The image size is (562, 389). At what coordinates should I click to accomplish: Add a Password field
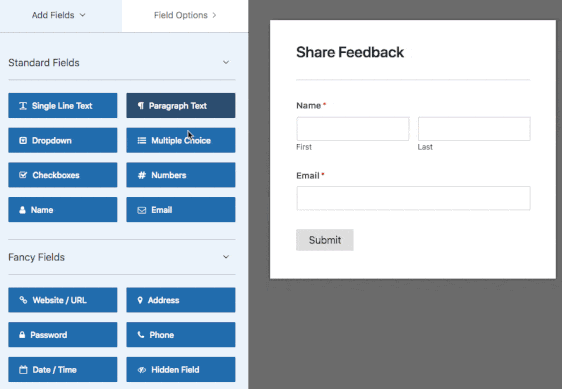click(63, 335)
